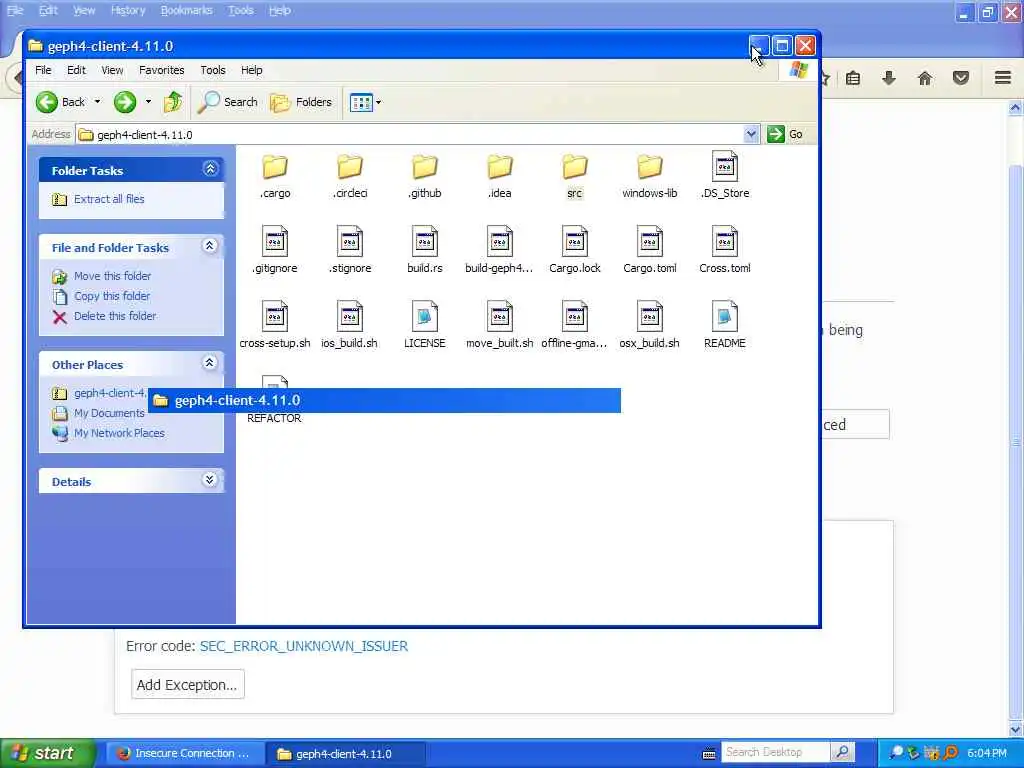Open the Search toolbar button
The image size is (1024, 768).
[x=228, y=102]
